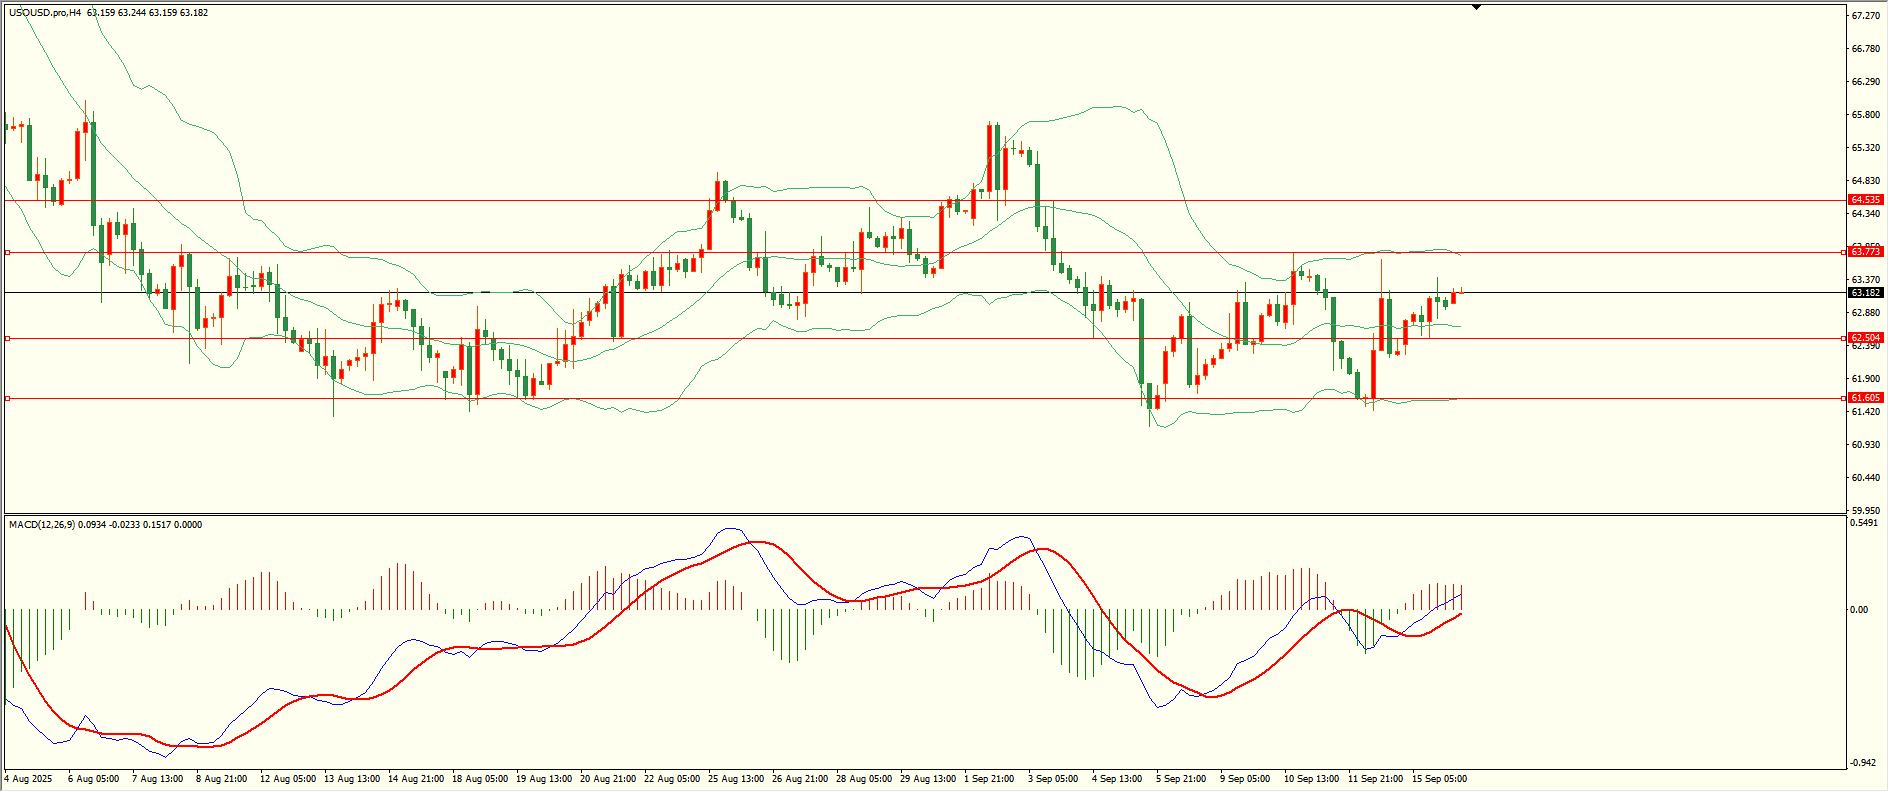
Task: Select the 64.535 red price label
Action: (x=1865, y=200)
